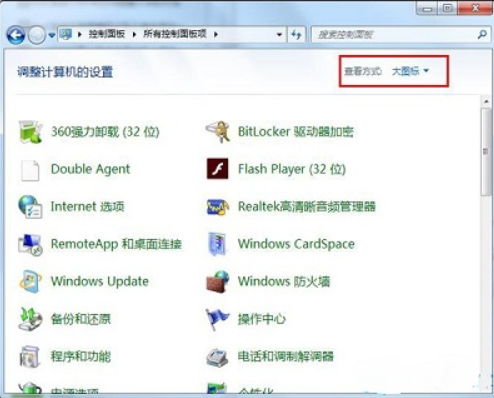This screenshot has height=398, width=494.
Task: Open the Windows 防火墙 link
Action: click(x=284, y=281)
